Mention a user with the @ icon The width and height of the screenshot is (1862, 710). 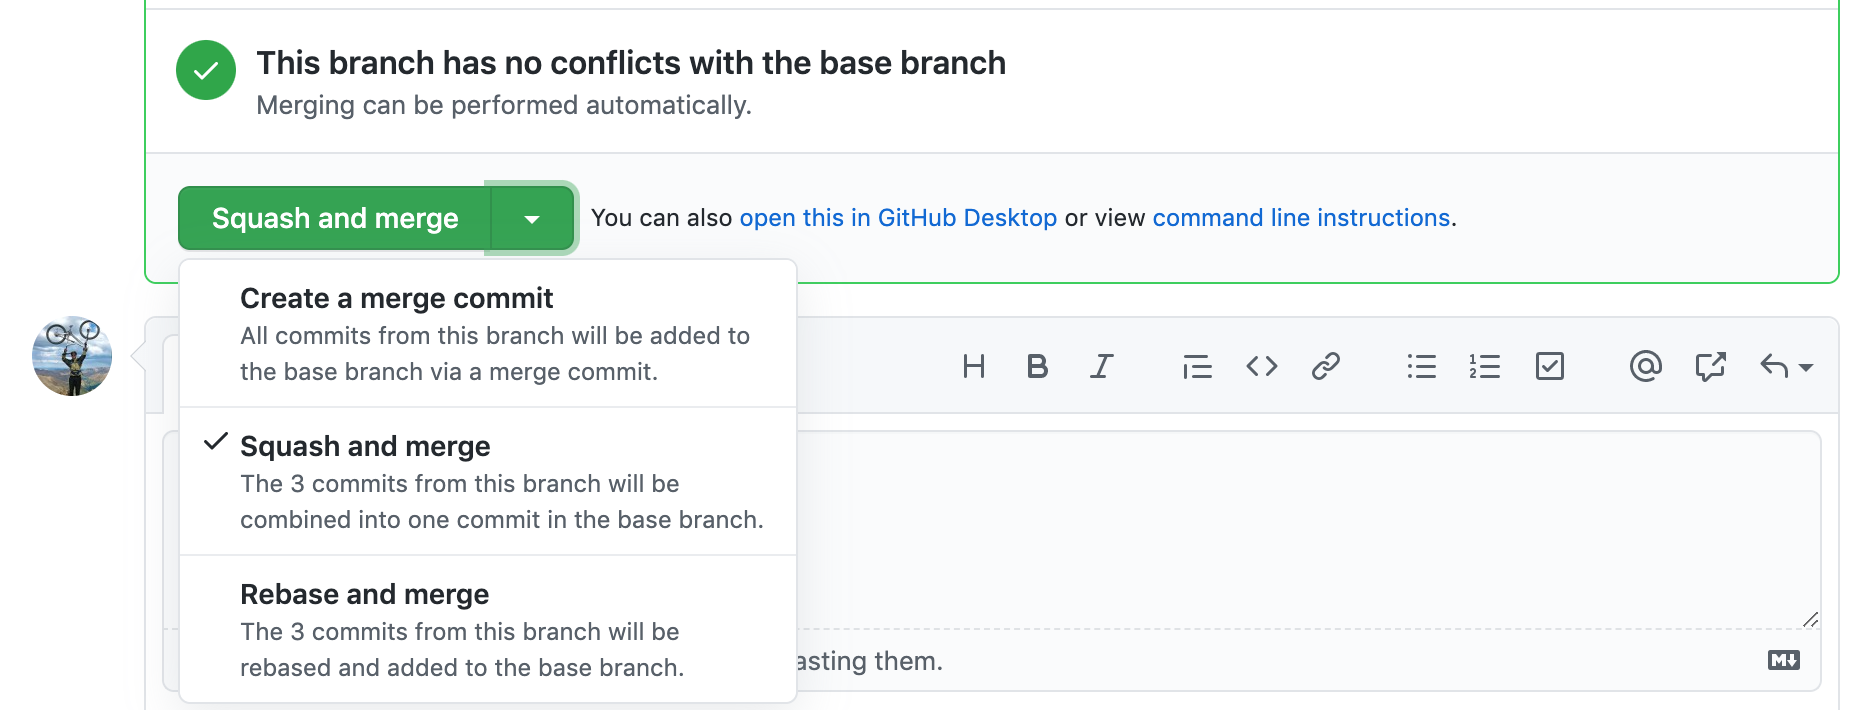coord(1645,366)
